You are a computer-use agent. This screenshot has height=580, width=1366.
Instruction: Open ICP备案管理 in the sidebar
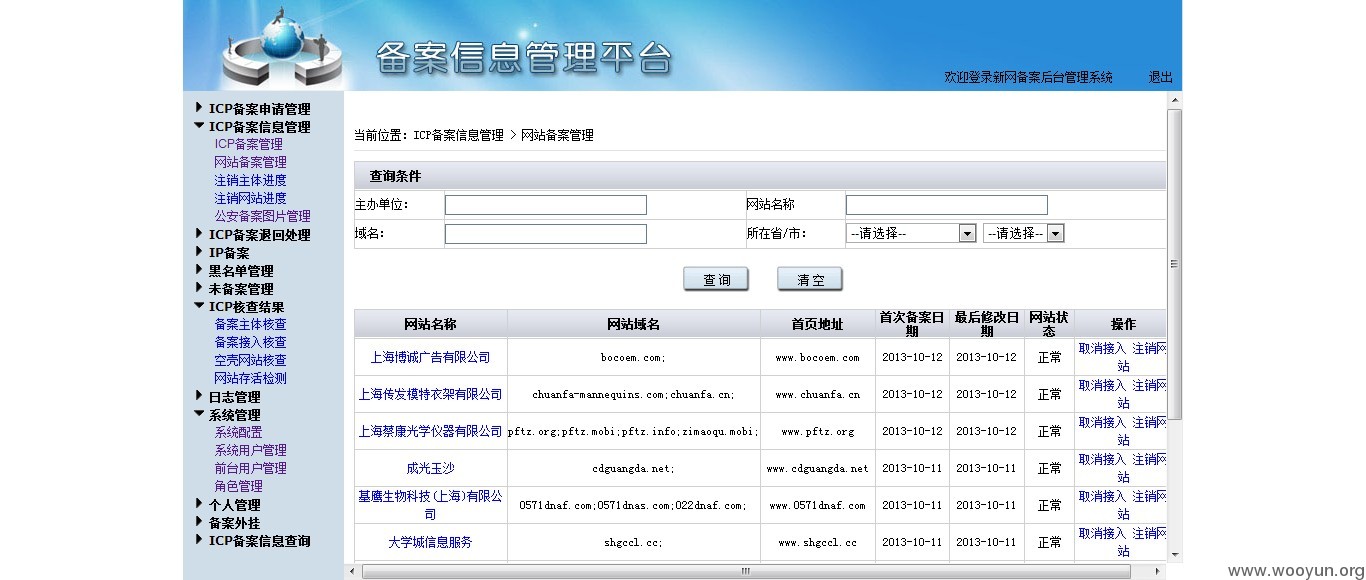coord(248,144)
